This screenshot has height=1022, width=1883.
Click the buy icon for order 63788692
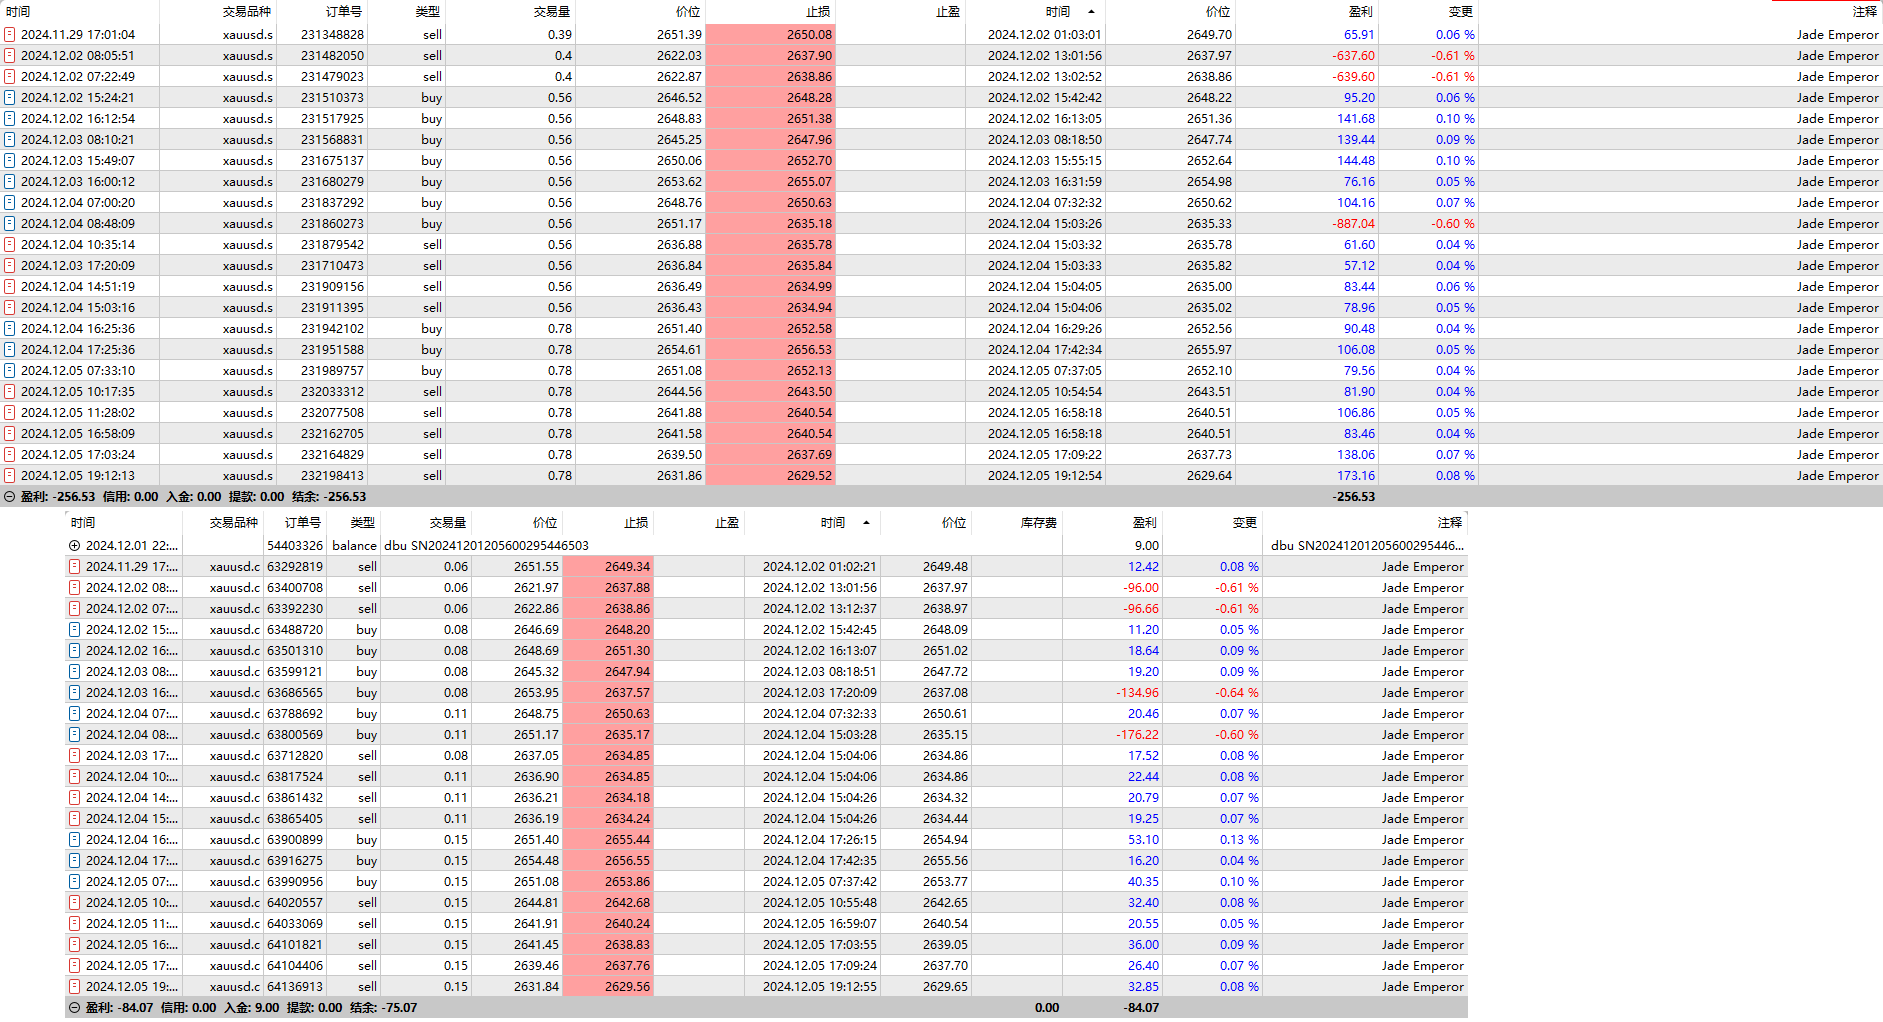tap(74, 713)
